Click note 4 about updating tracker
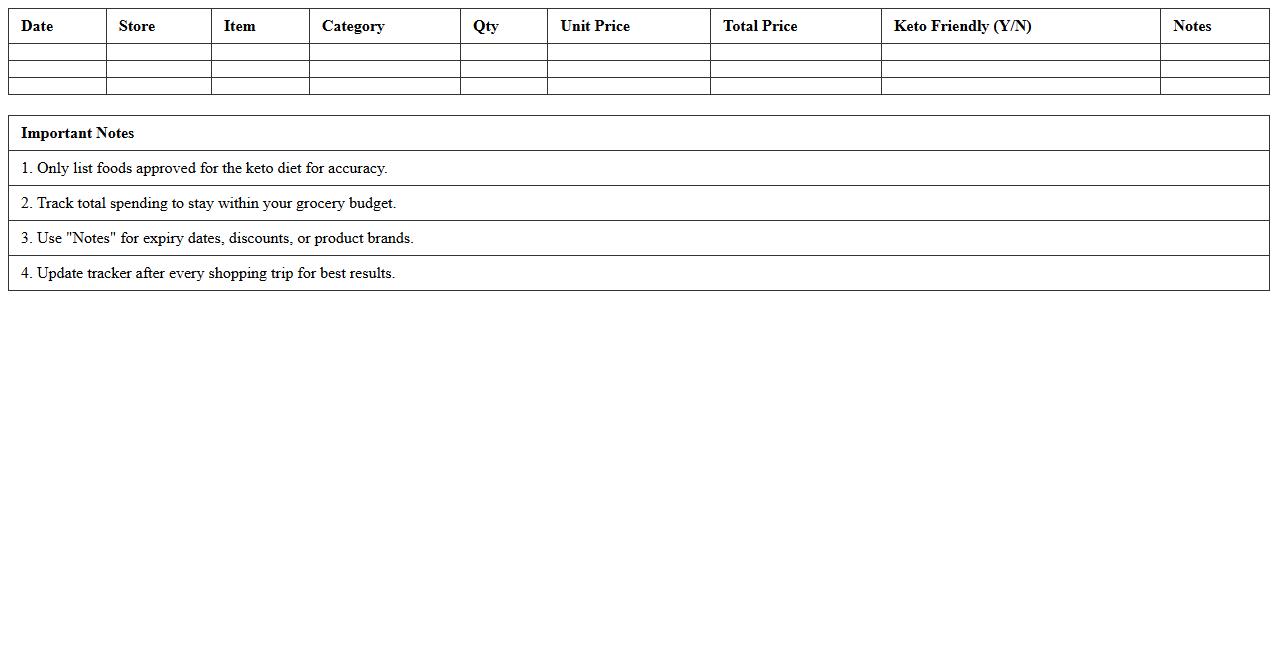This screenshot has height=650, width=1278. pyautogui.click(x=208, y=273)
